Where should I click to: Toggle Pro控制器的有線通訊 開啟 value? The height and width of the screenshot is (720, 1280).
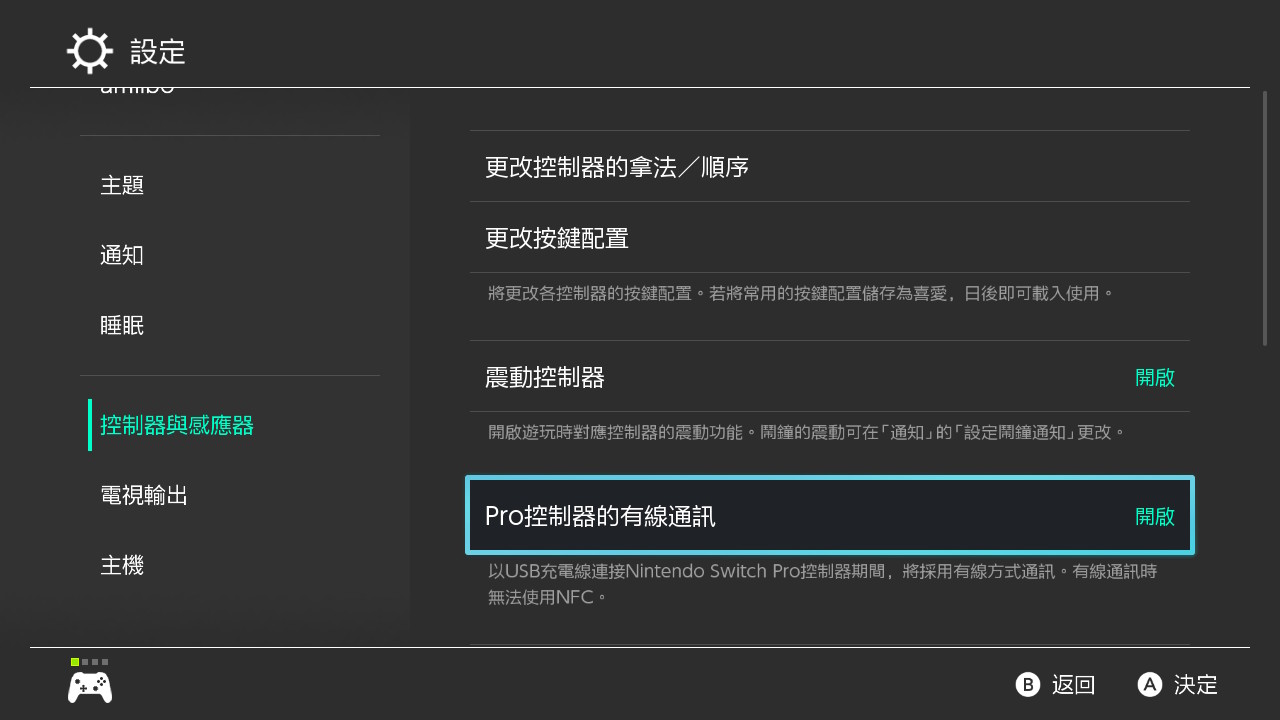coord(1154,517)
